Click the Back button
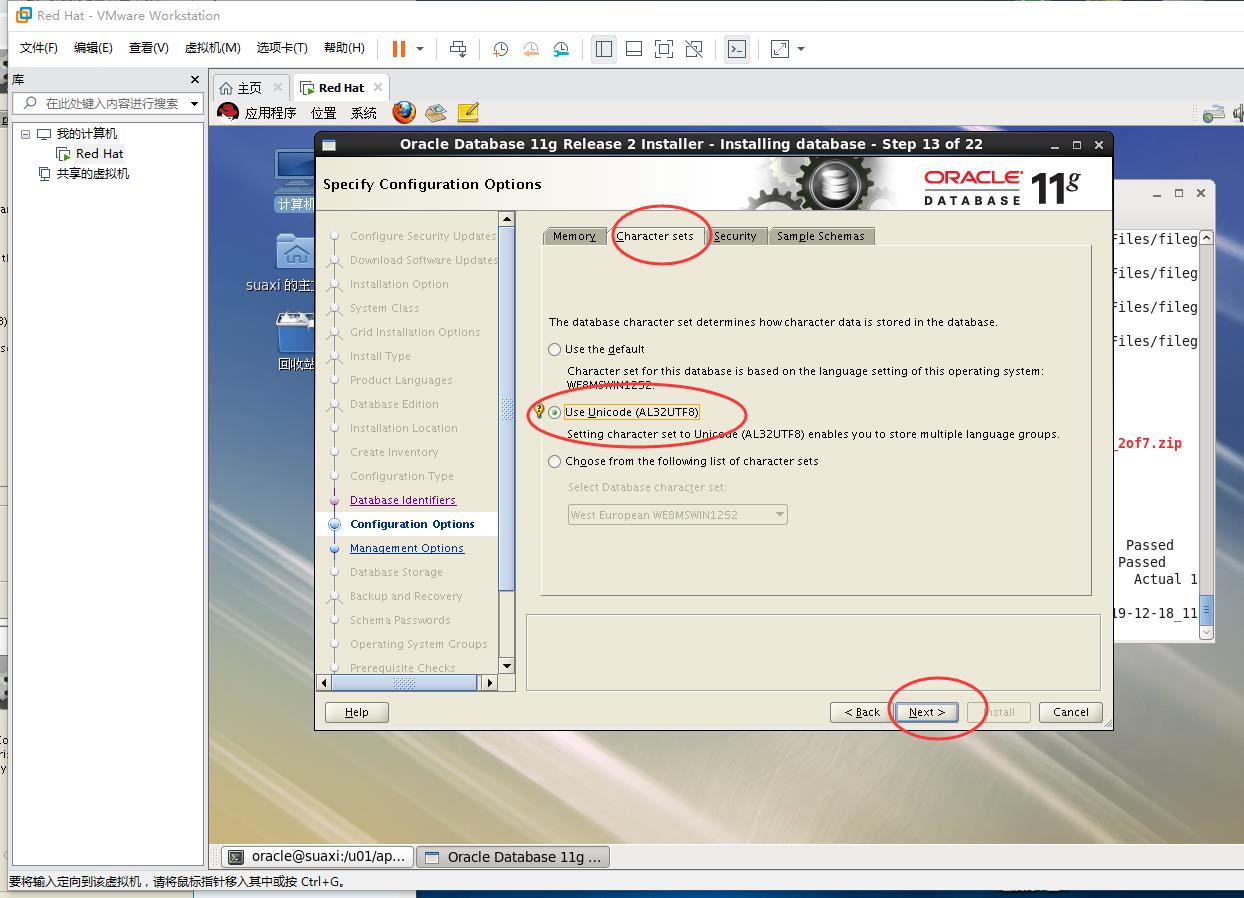1244x898 pixels. coord(862,712)
